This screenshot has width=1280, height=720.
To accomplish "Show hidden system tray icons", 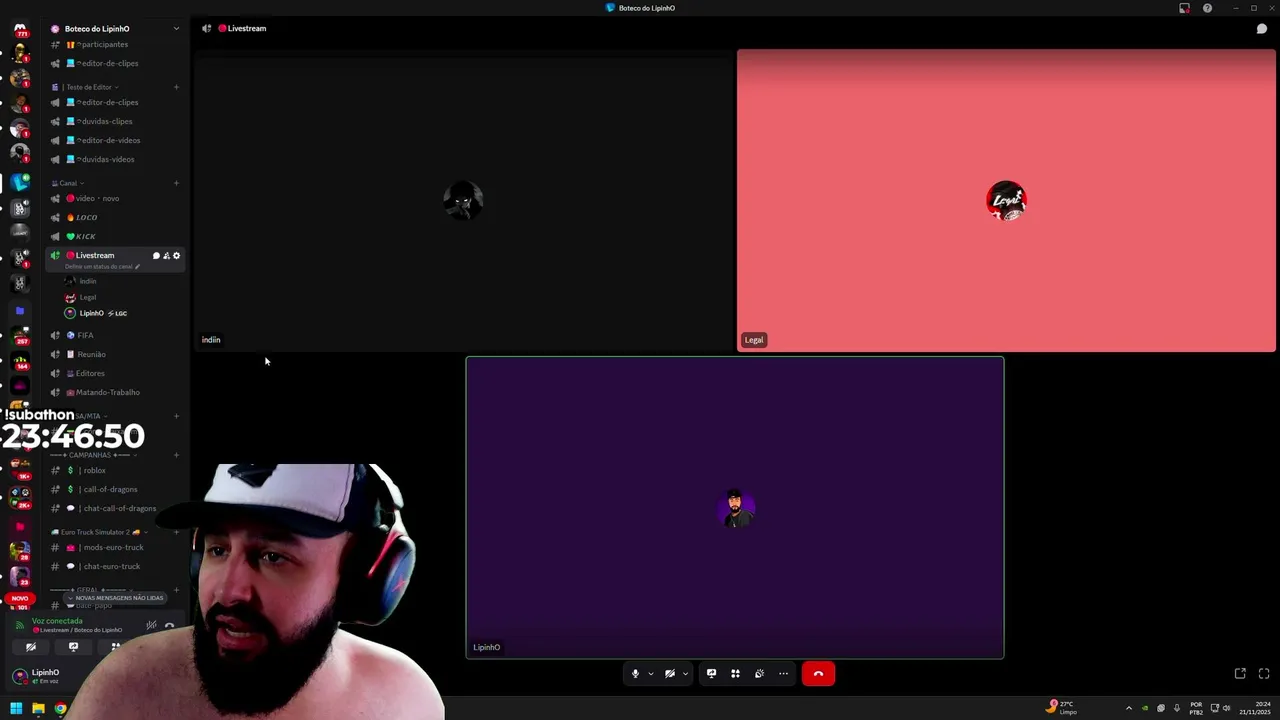I will click(x=1129, y=708).
